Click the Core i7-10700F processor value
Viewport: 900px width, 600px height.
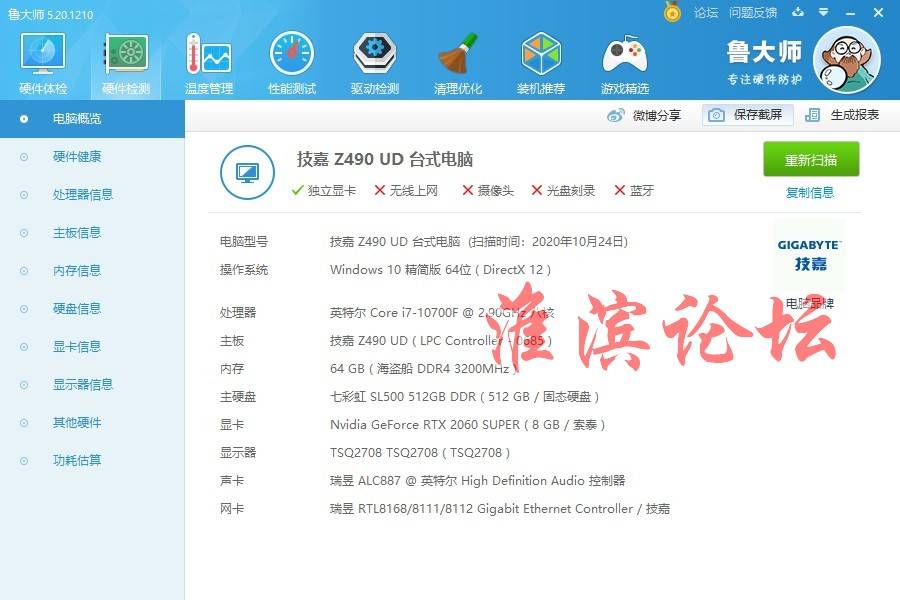pyautogui.click(x=442, y=312)
